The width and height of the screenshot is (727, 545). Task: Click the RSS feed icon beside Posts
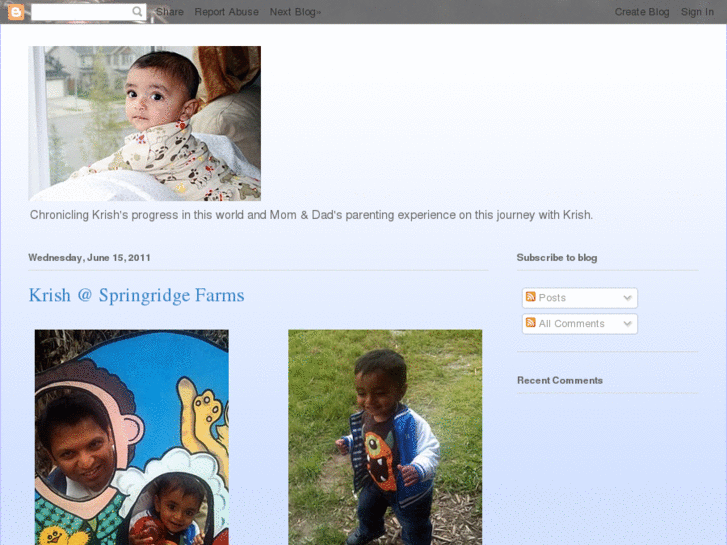[x=531, y=297]
